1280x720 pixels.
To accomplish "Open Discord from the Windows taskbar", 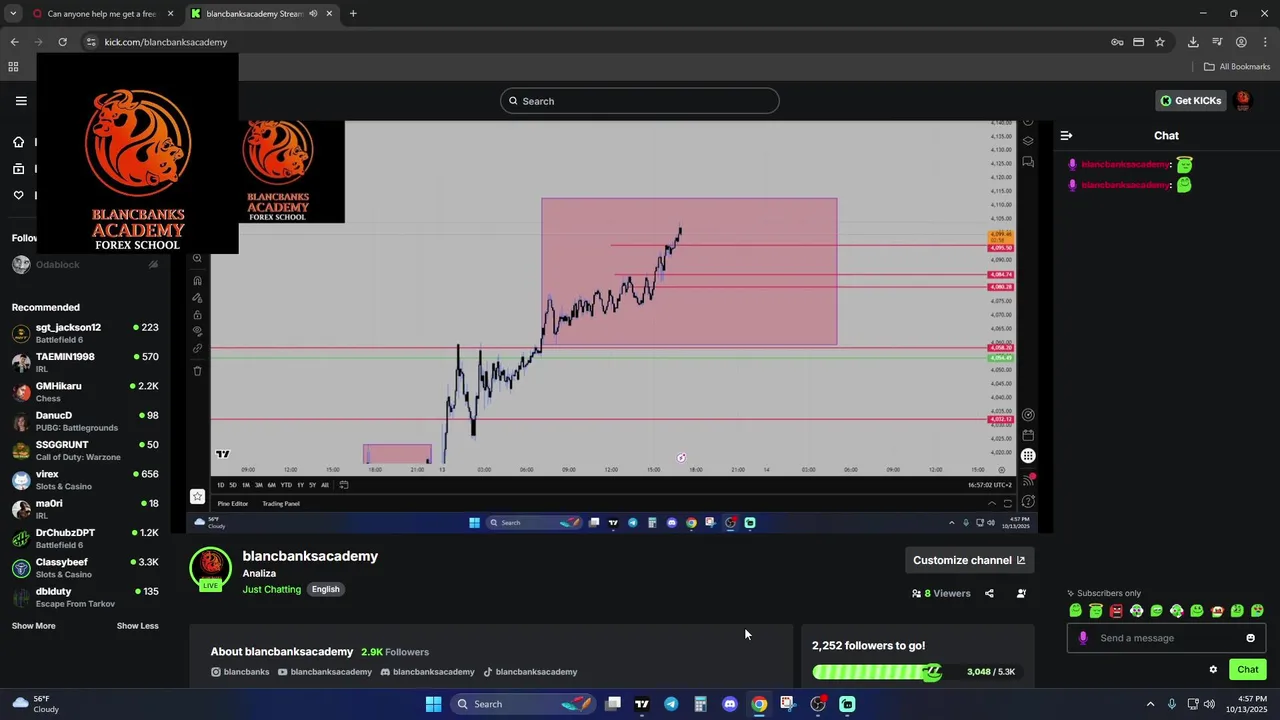I will pyautogui.click(x=730, y=704).
